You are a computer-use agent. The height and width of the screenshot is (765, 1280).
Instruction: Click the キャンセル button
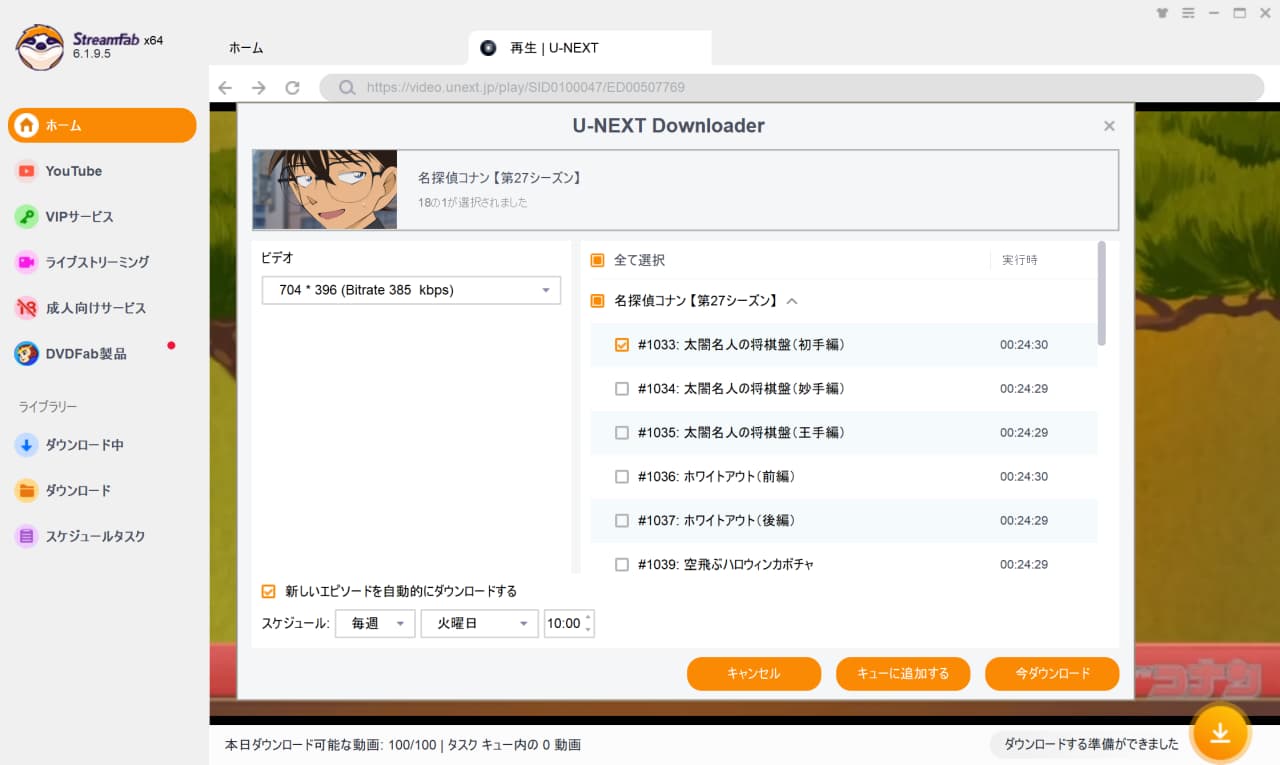(x=754, y=673)
